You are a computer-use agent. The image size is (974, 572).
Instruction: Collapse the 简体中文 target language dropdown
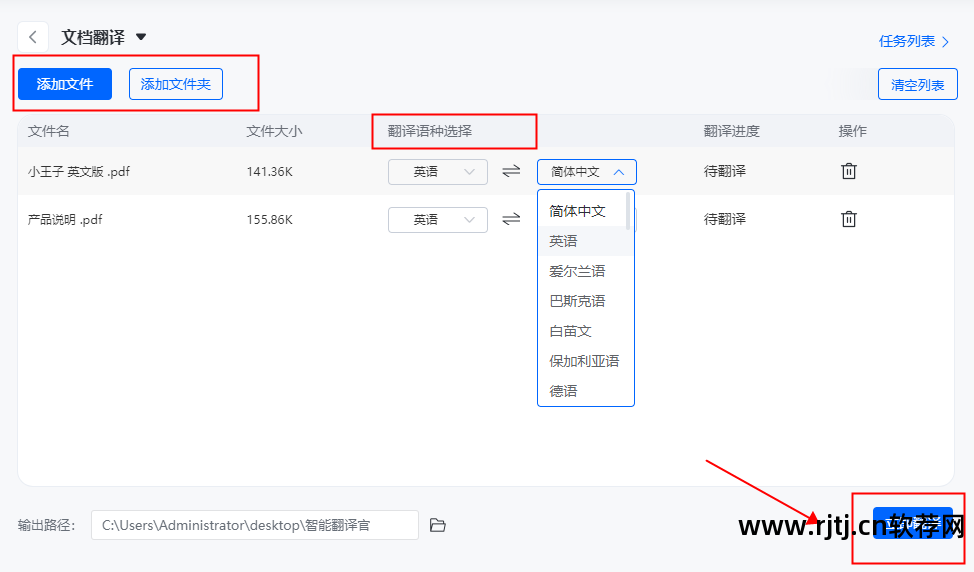coord(587,172)
